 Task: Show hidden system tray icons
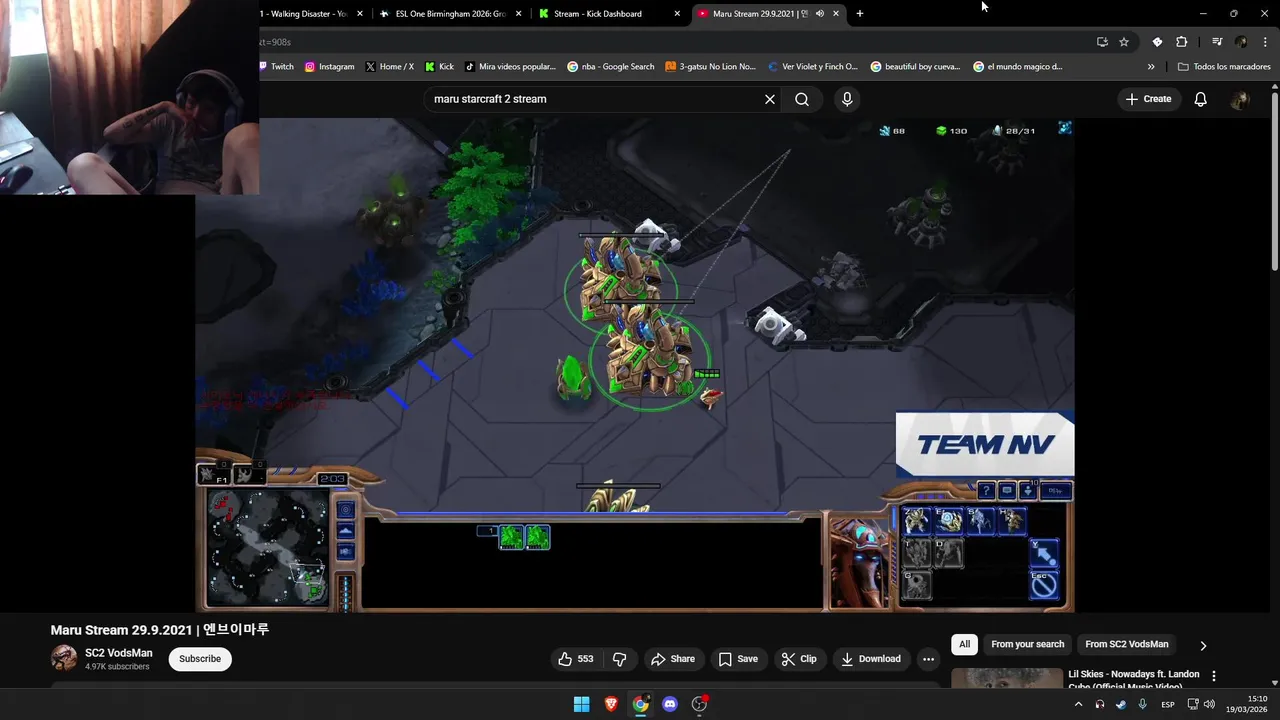pos(1078,704)
